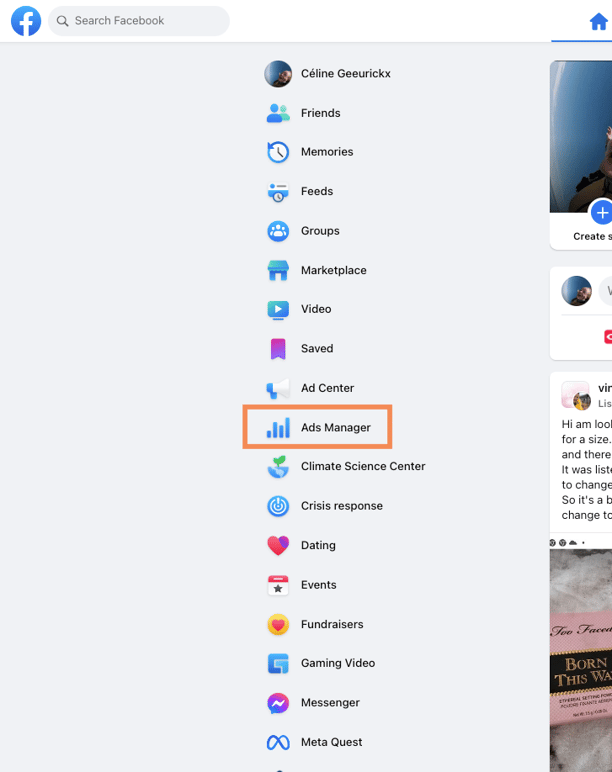Image resolution: width=612 pixels, height=772 pixels.
Task: Click the Create story plus button
Action: click(602, 213)
